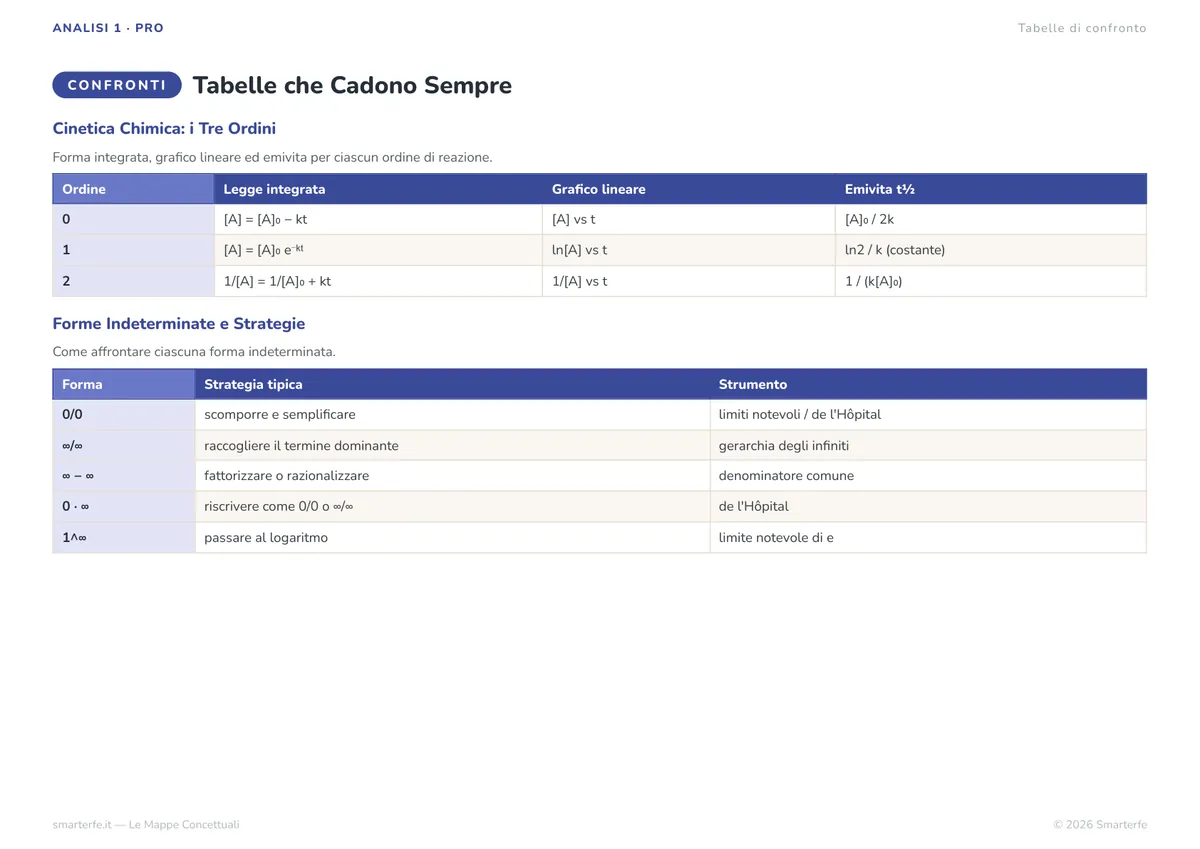The height and width of the screenshot is (849, 1200).
Task: Select the line 'Come affrontare ciascuna forma indeterminata.'
Action: (x=194, y=352)
